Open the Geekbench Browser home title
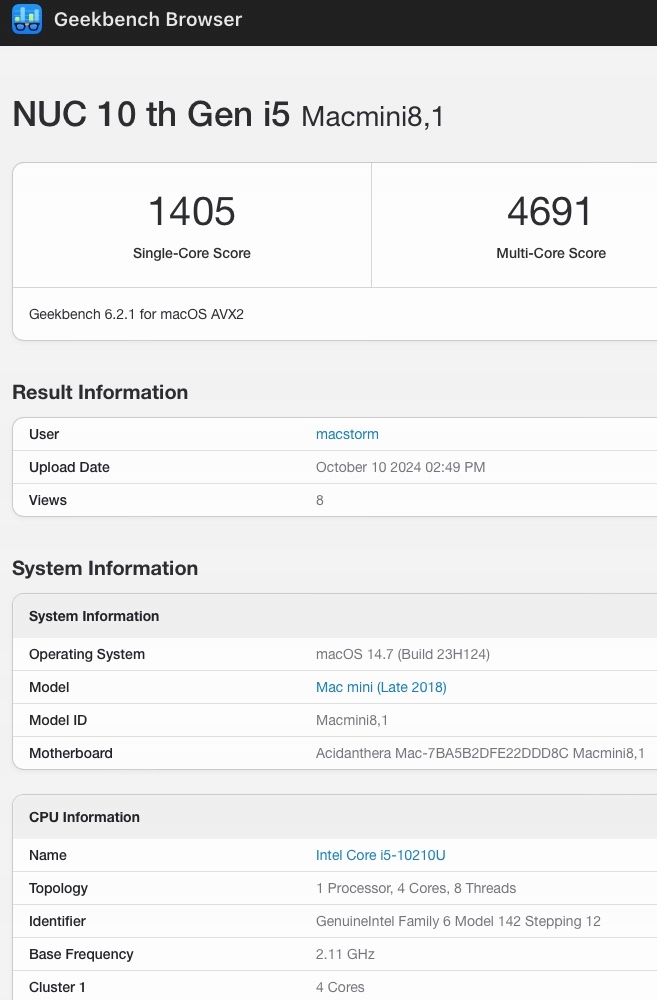657x1000 pixels. tap(148, 20)
